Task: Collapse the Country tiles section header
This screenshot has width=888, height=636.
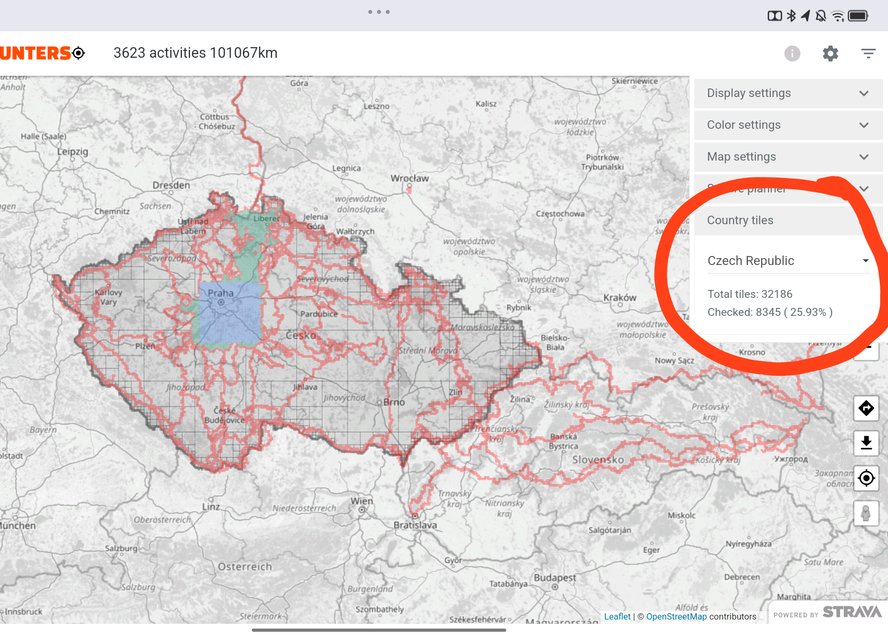Action: coord(788,220)
